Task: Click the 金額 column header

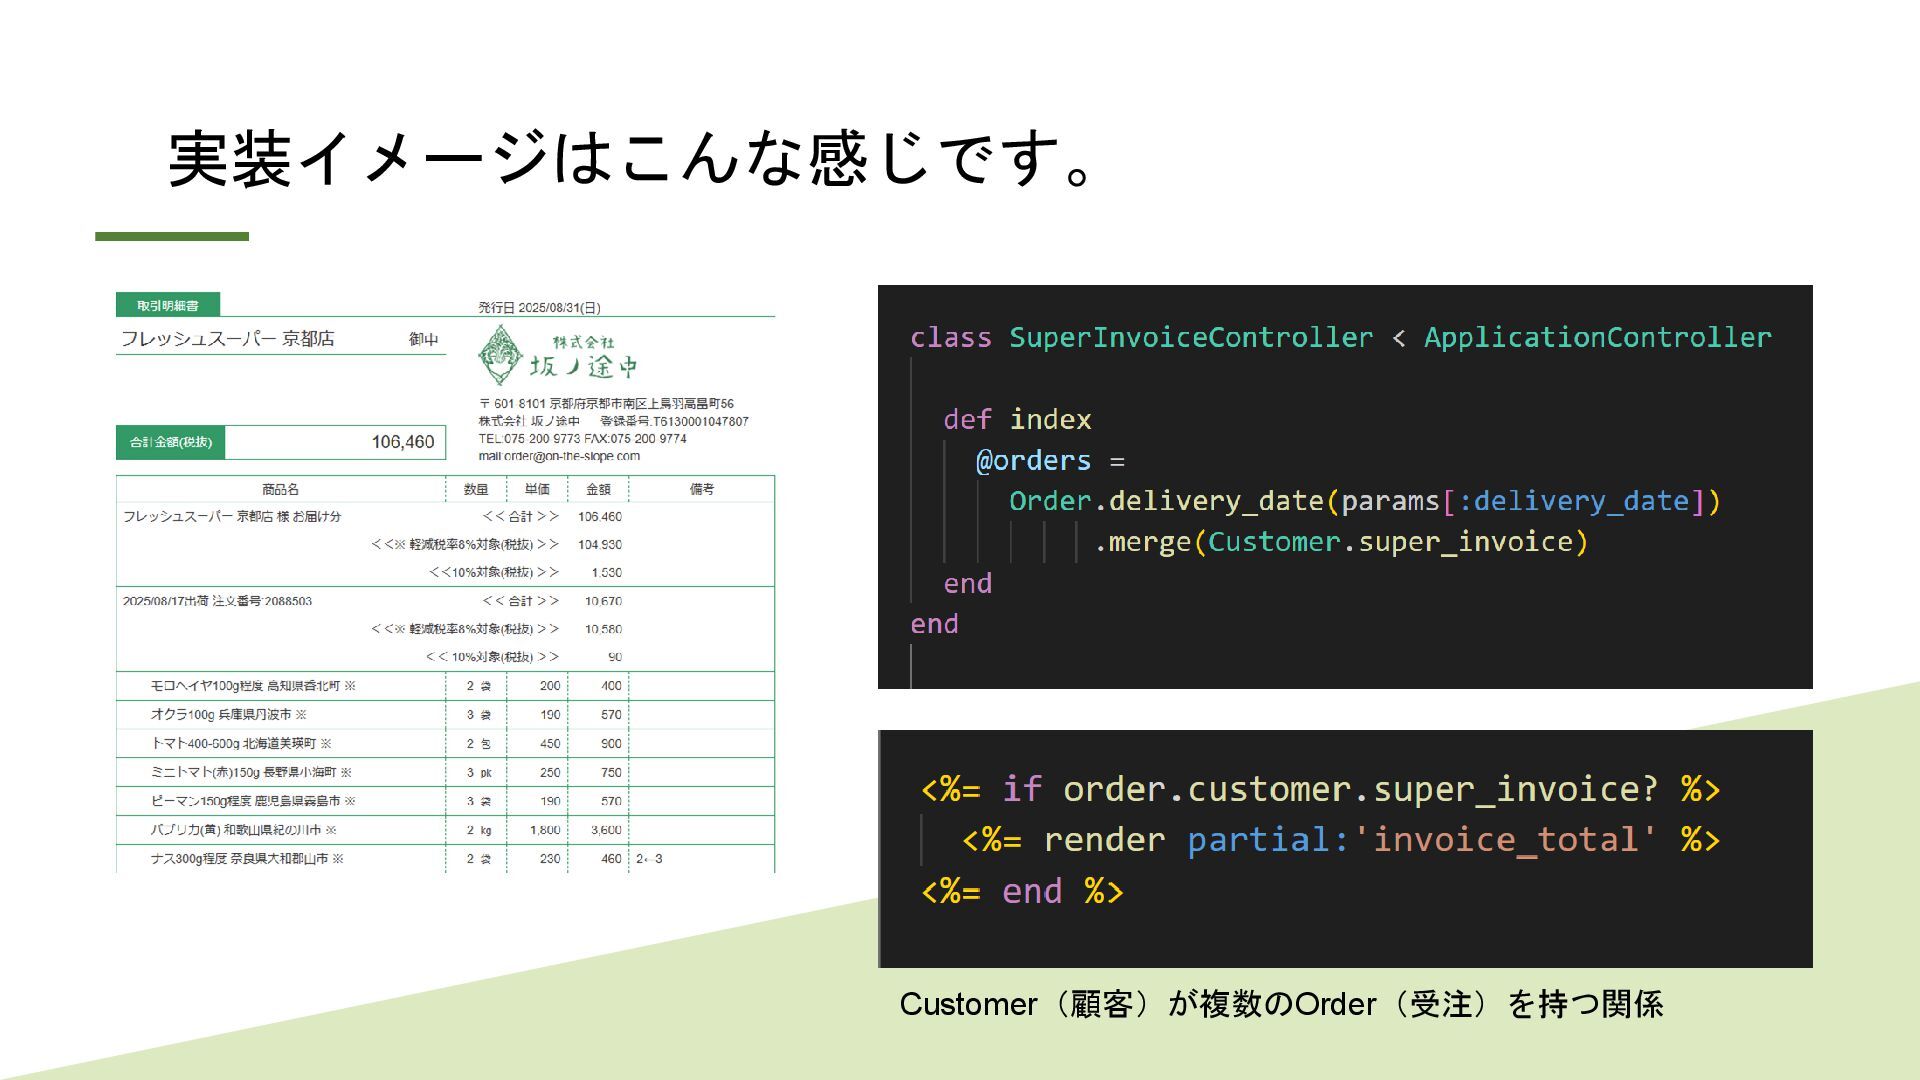Action: [x=598, y=489]
